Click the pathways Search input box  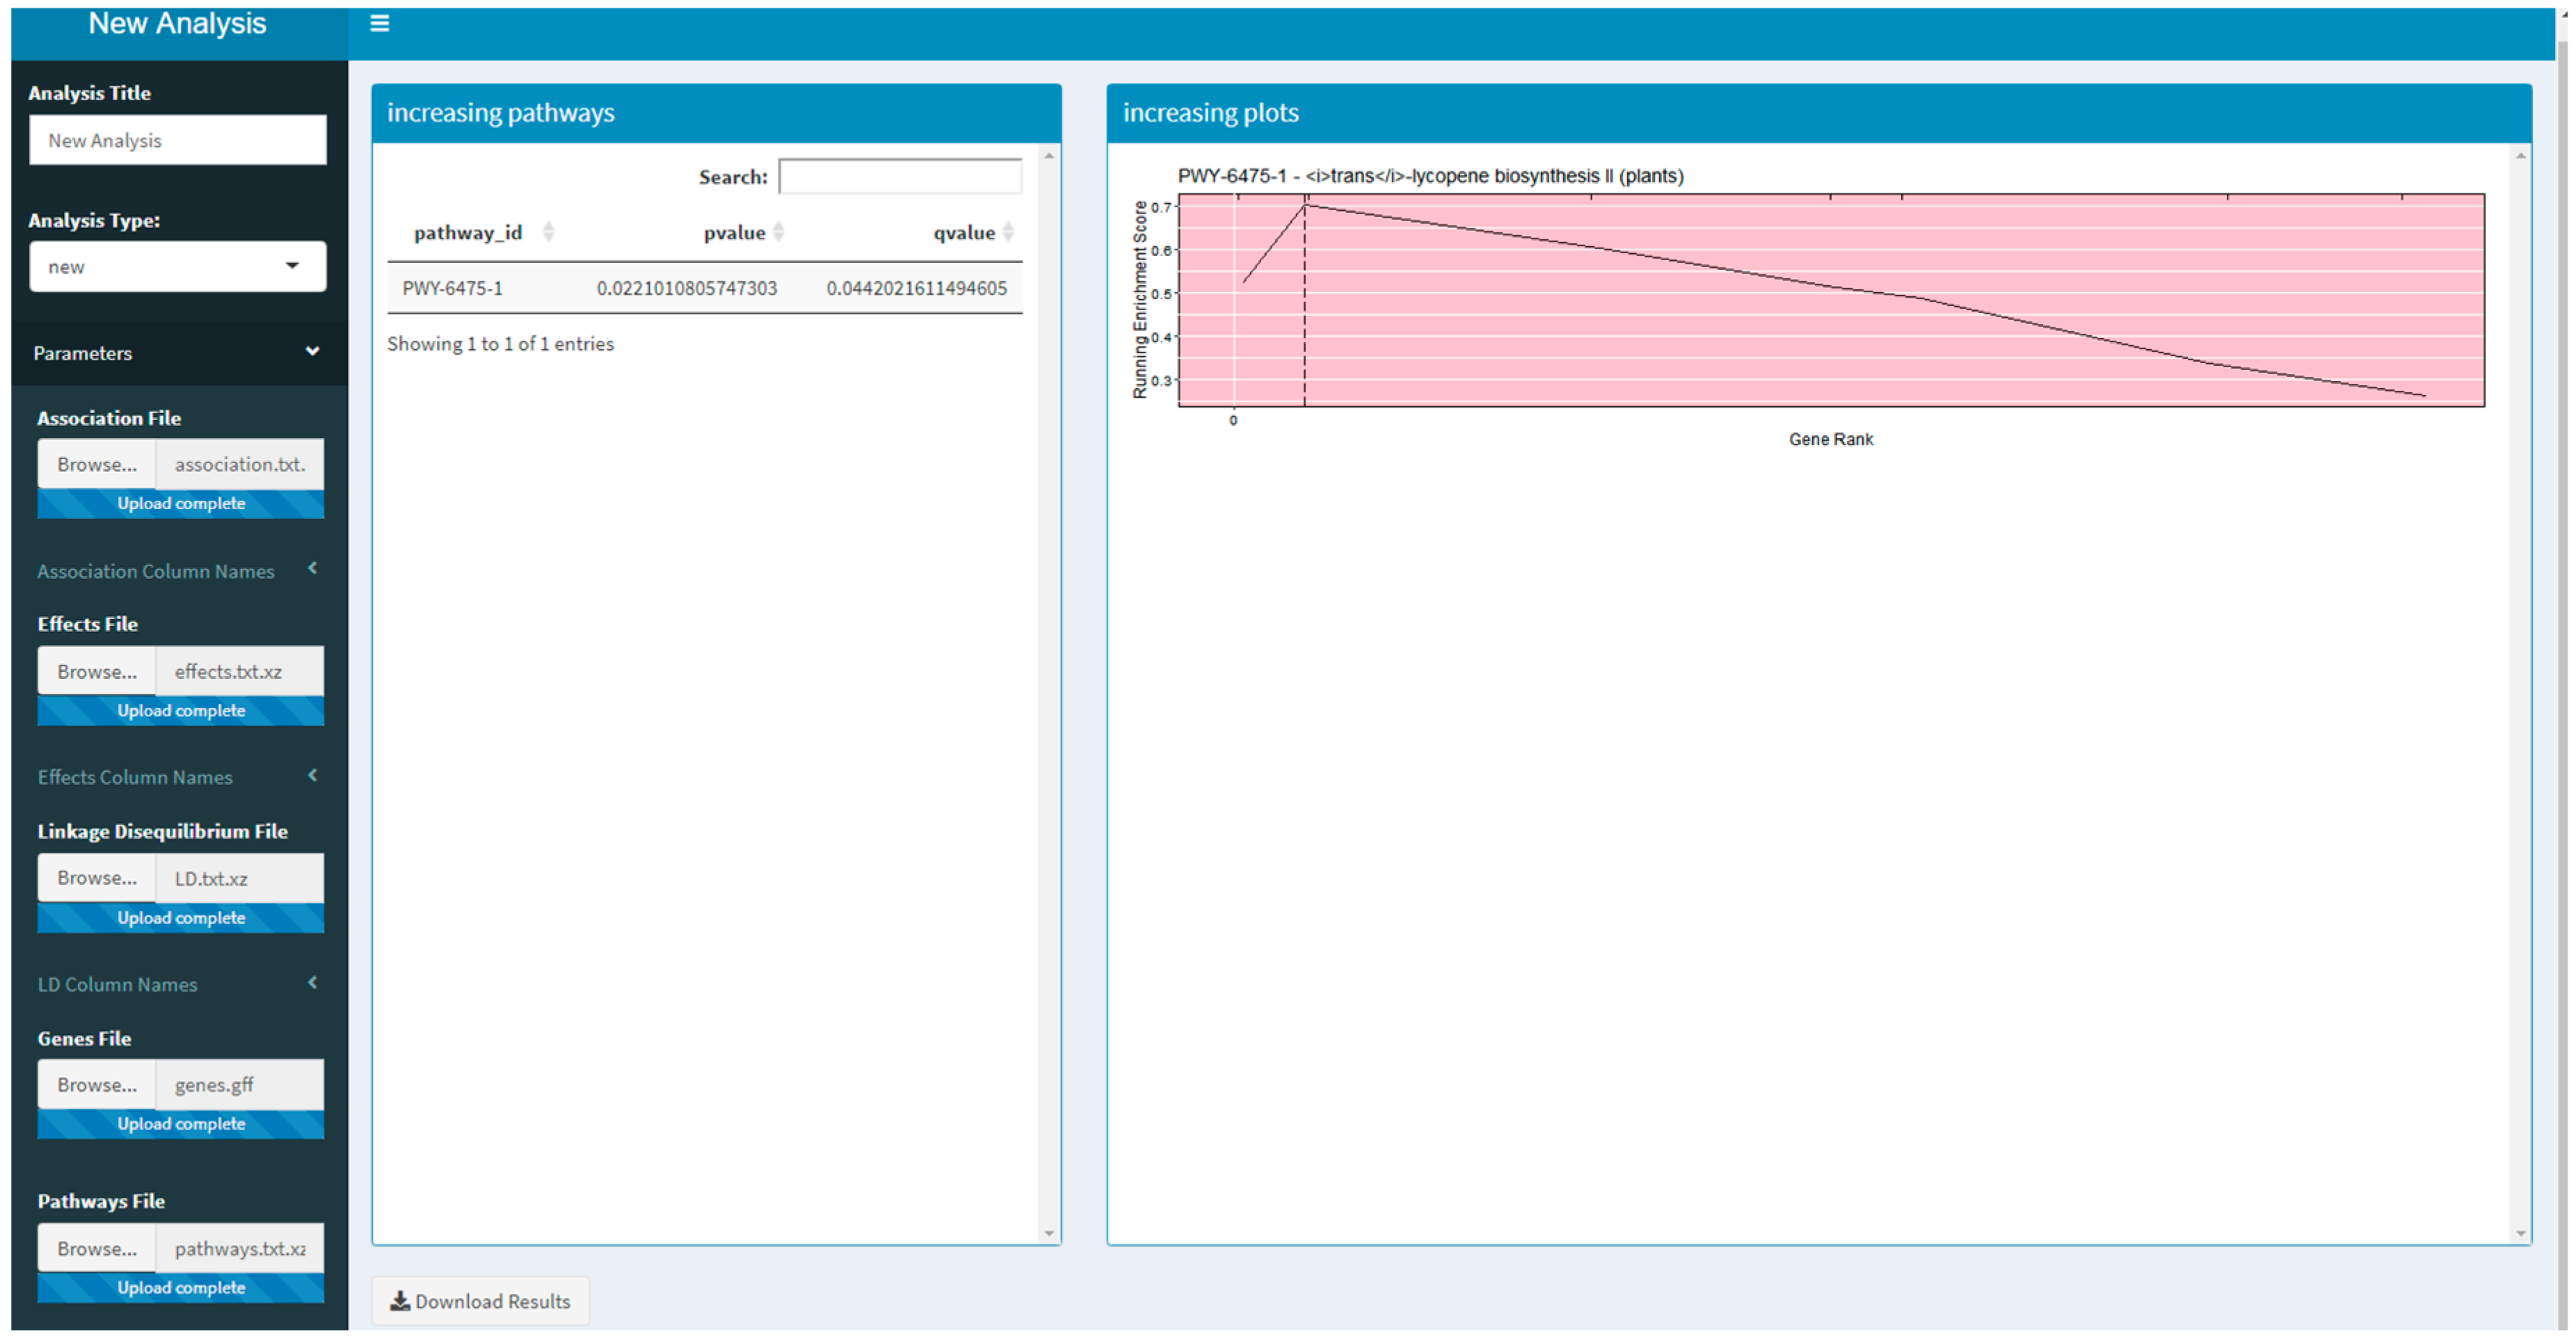900,176
